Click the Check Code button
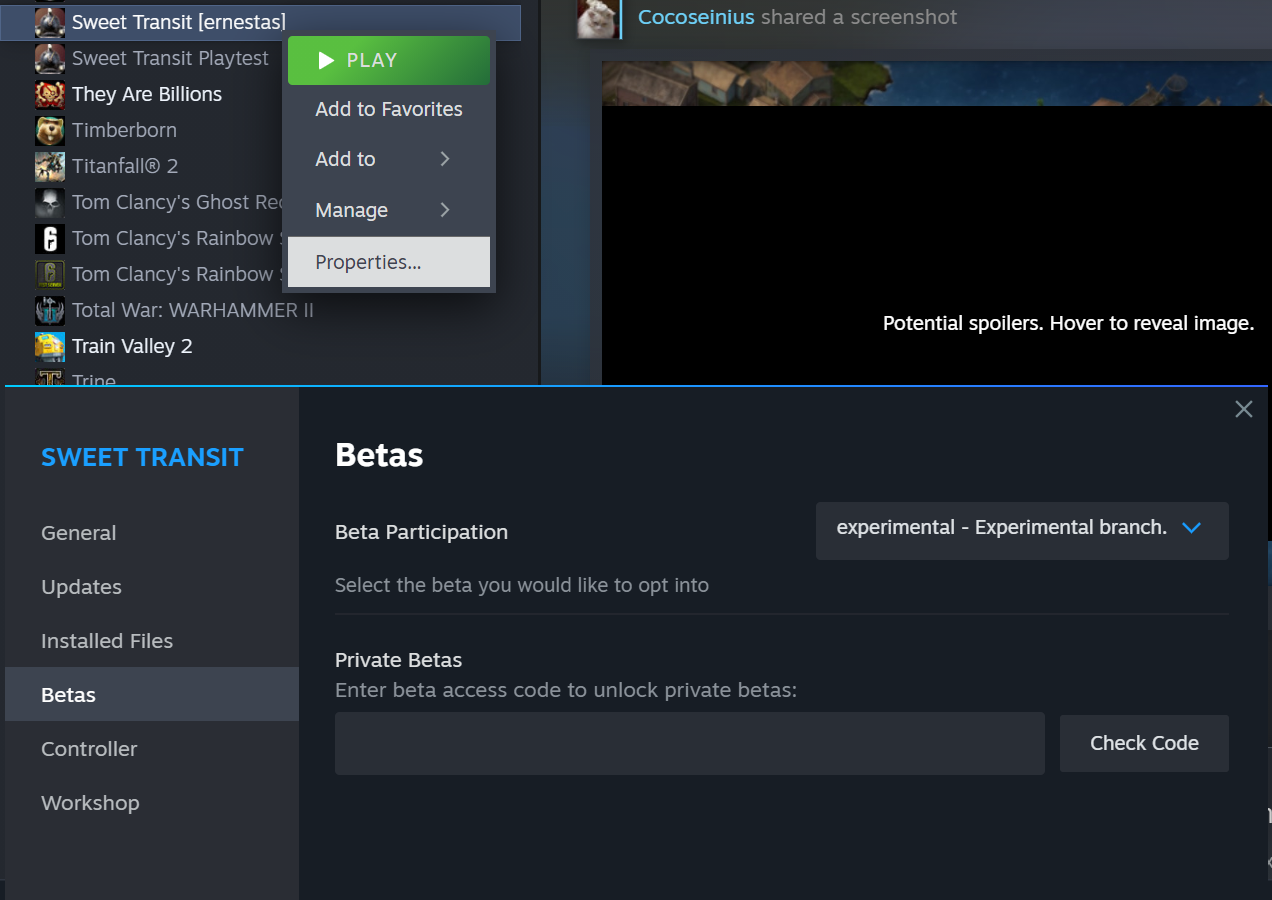Image resolution: width=1272 pixels, height=900 pixels. pyautogui.click(x=1144, y=743)
